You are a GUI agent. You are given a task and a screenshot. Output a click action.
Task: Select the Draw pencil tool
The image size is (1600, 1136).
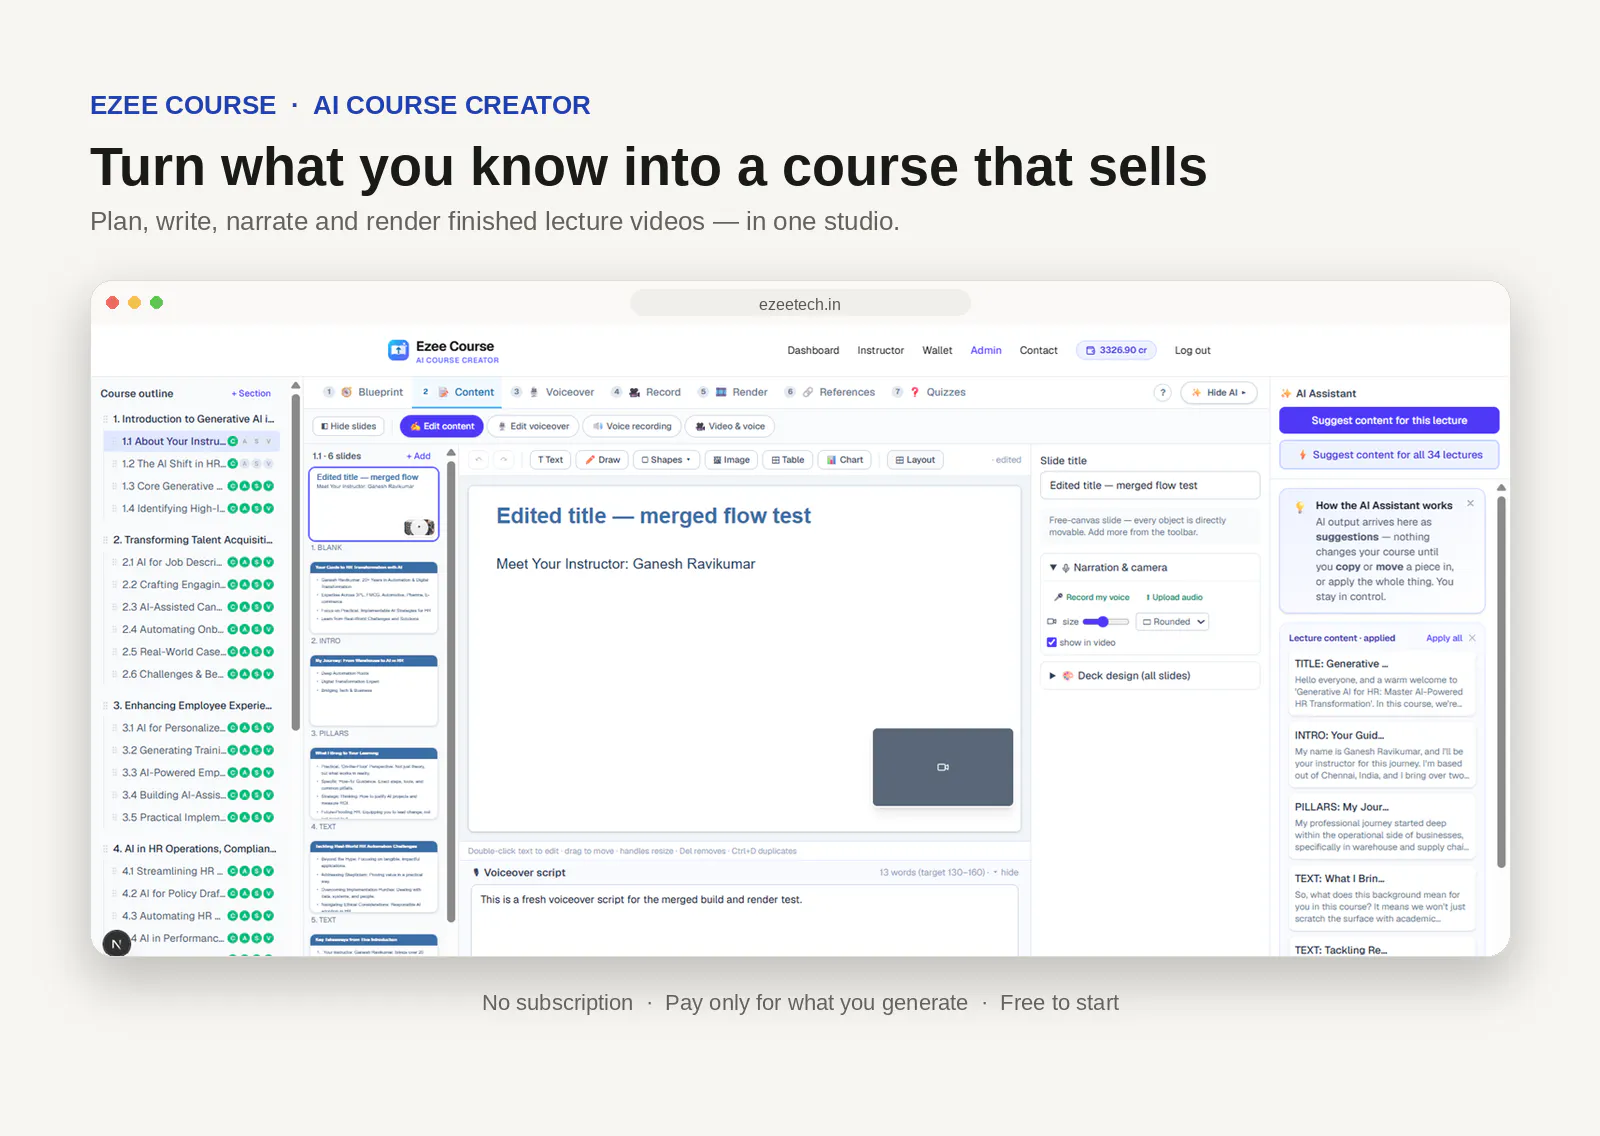[x=602, y=460]
